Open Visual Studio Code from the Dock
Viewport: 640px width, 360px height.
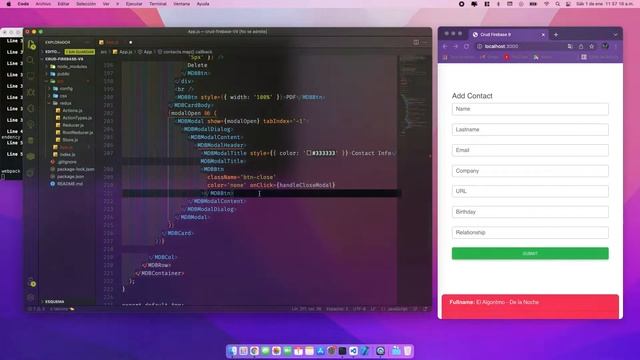point(353,351)
